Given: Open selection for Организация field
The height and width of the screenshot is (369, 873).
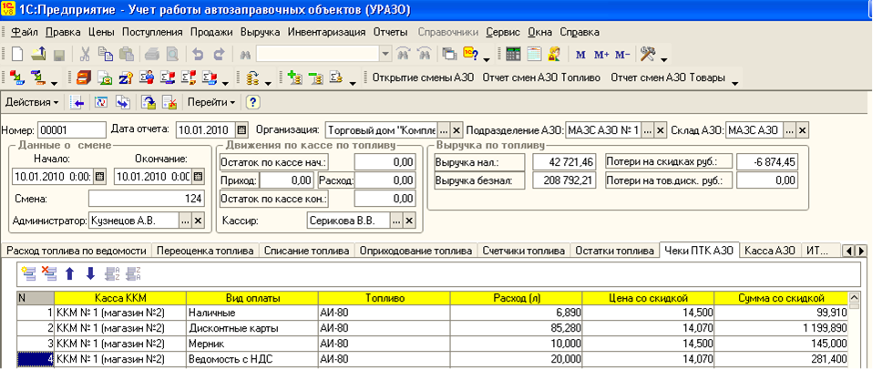Looking at the screenshot, I should point(443,130).
